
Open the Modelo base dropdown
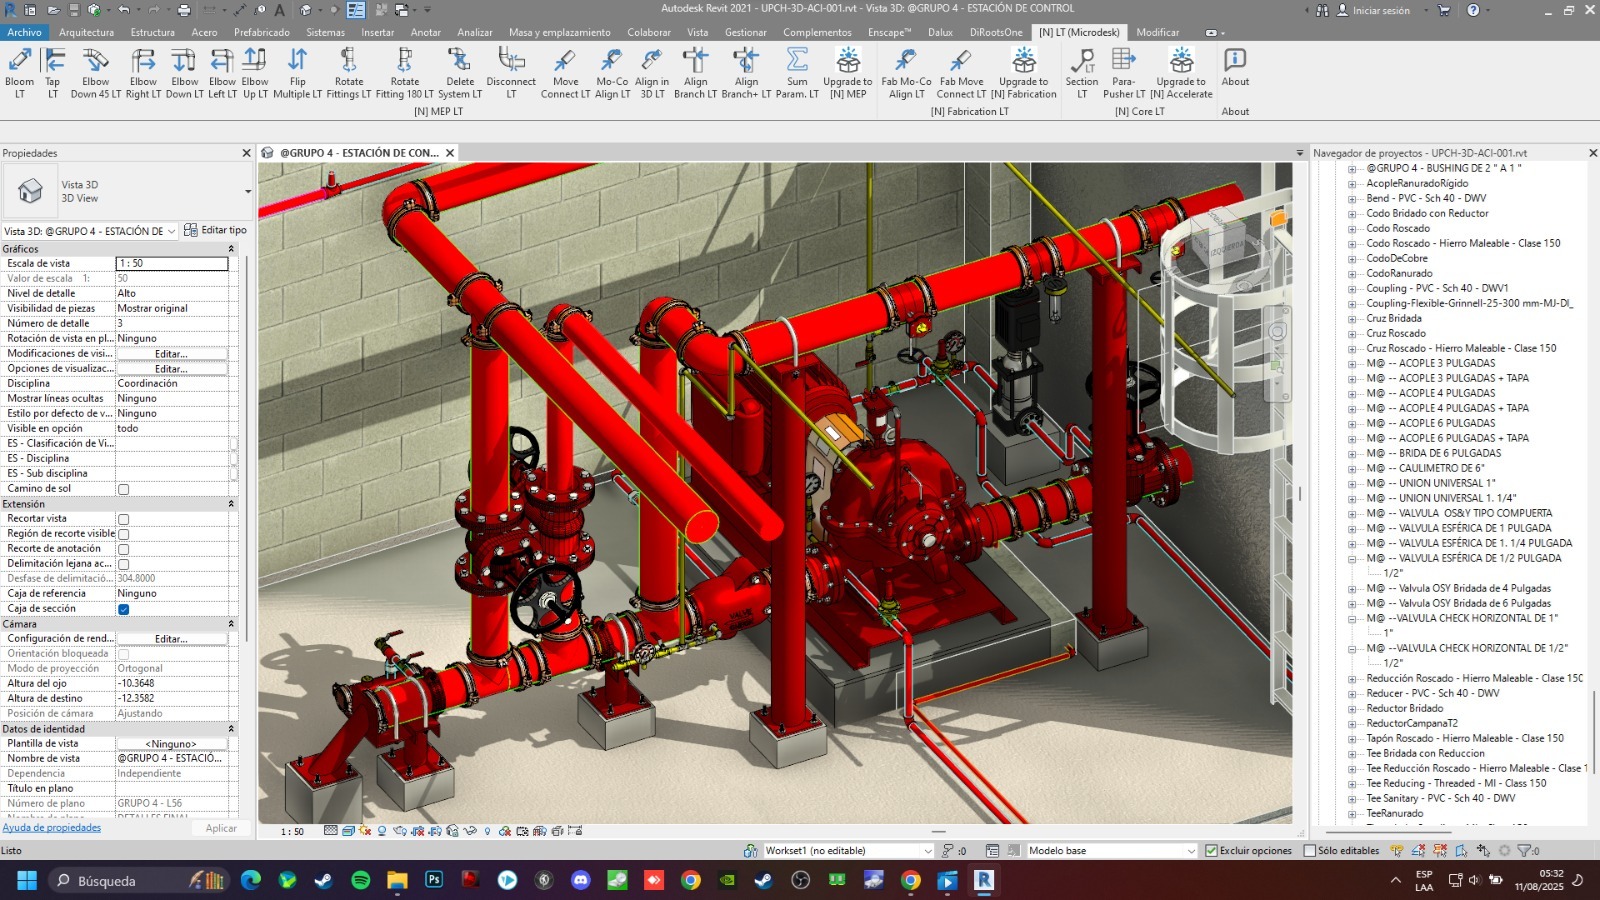pos(1191,851)
